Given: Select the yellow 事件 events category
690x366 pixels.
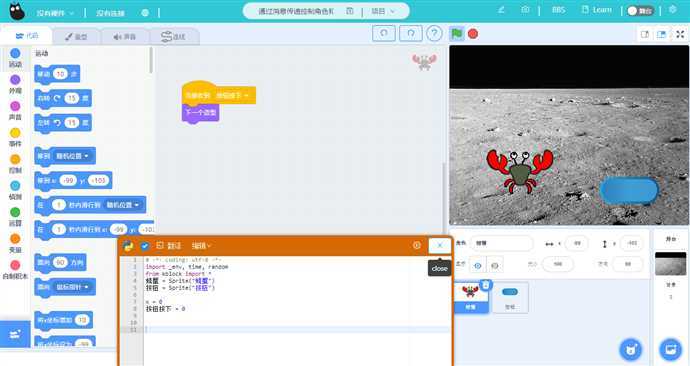Looking at the screenshot, I should click(x=15, y=137).
